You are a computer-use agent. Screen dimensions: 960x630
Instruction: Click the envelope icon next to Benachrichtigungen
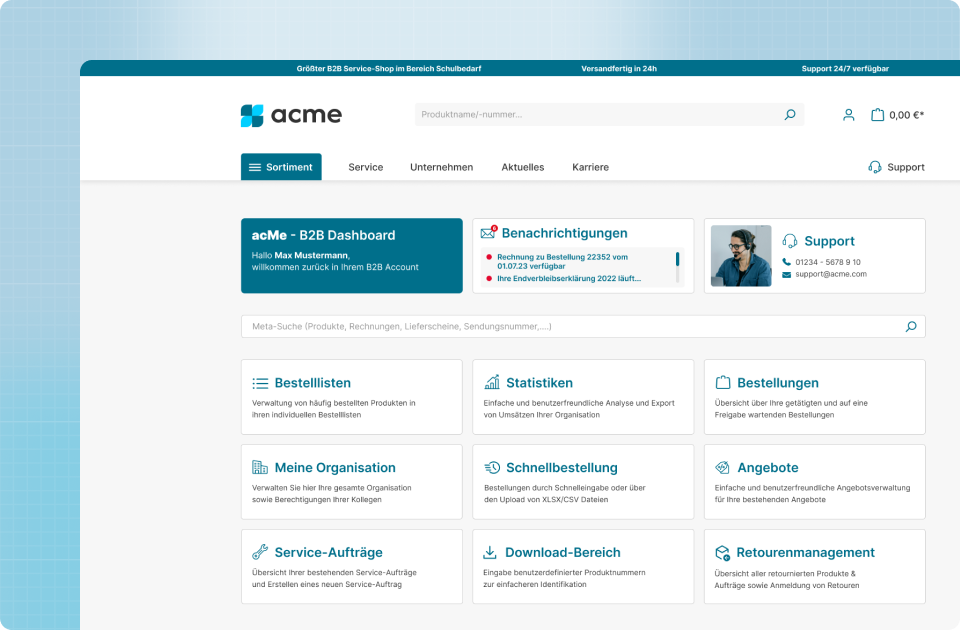488,233
